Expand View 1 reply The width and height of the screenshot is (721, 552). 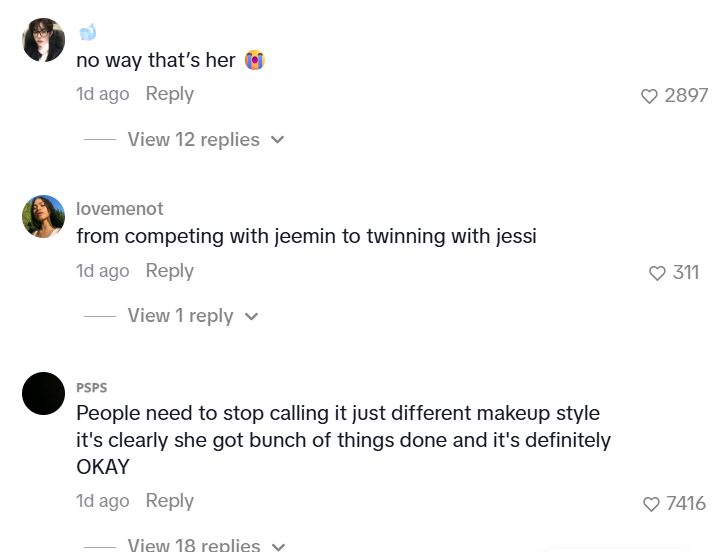click(180, 316)
